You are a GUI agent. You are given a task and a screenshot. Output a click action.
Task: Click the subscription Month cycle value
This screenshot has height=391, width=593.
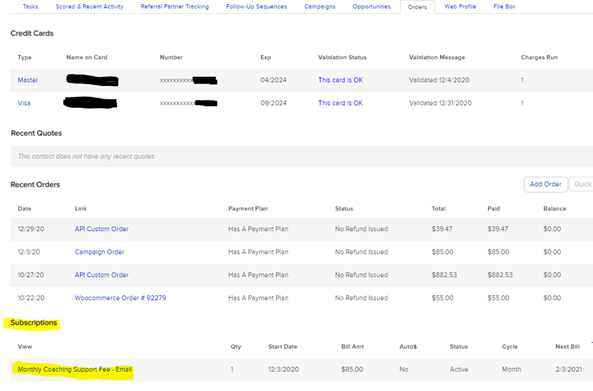511,369
